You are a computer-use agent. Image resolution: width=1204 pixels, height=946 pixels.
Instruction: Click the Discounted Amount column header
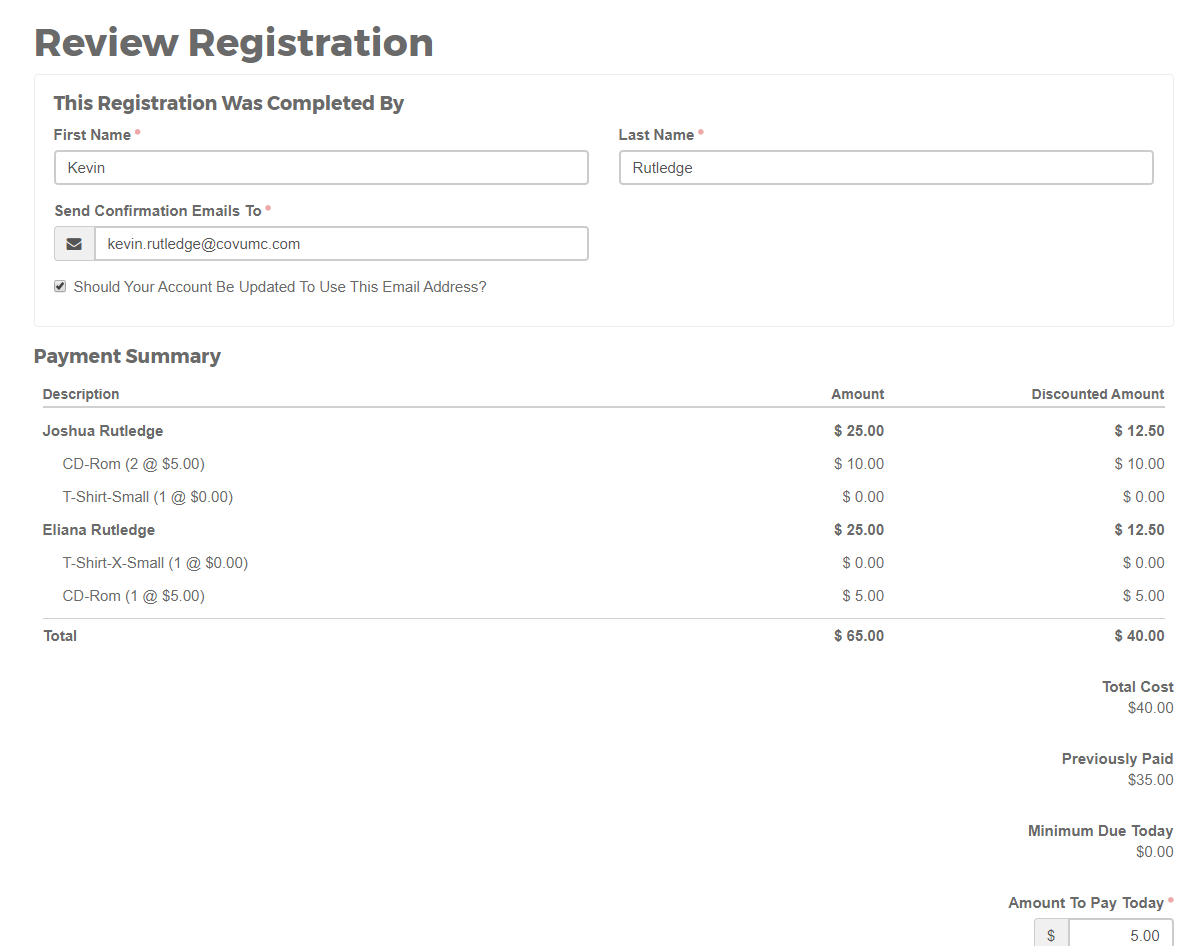(x=1097, y=393)
